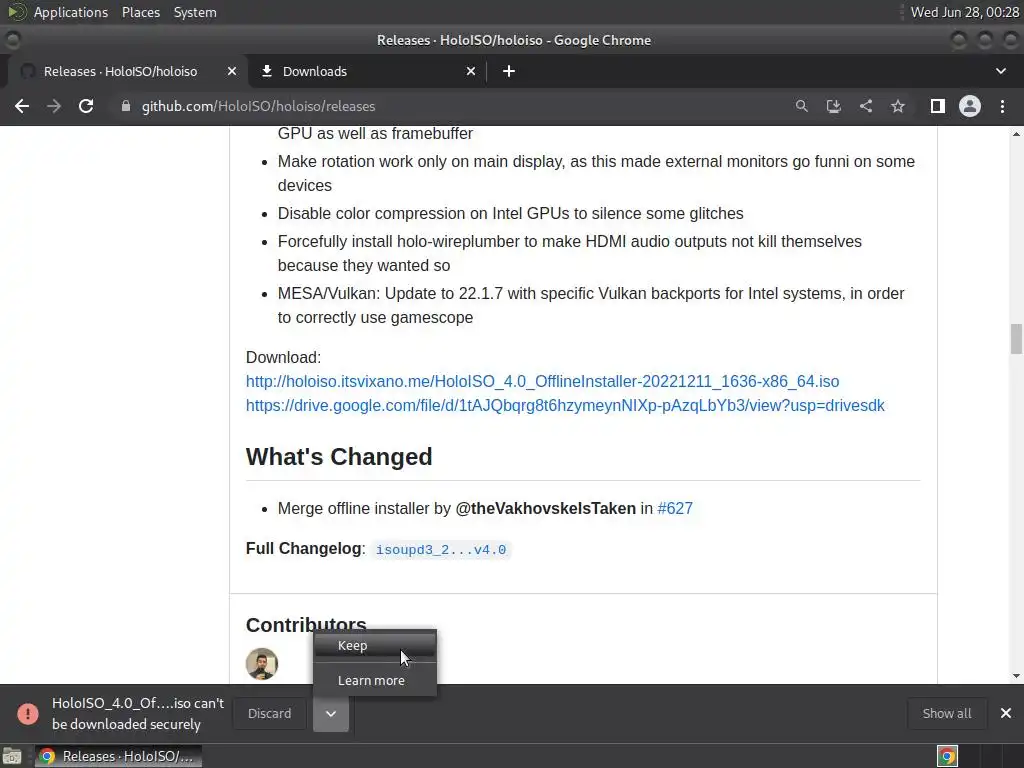Click the scrollbar down arrow
This screenshot has height=768, width=1024.
click(x=1016, y=676)
